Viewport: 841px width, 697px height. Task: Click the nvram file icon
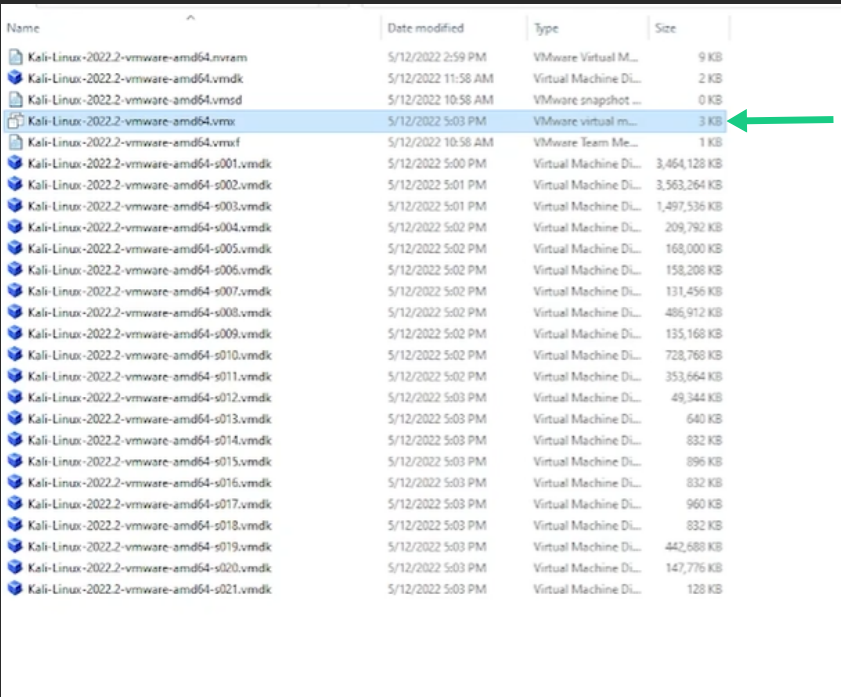(x=16, y=57)
